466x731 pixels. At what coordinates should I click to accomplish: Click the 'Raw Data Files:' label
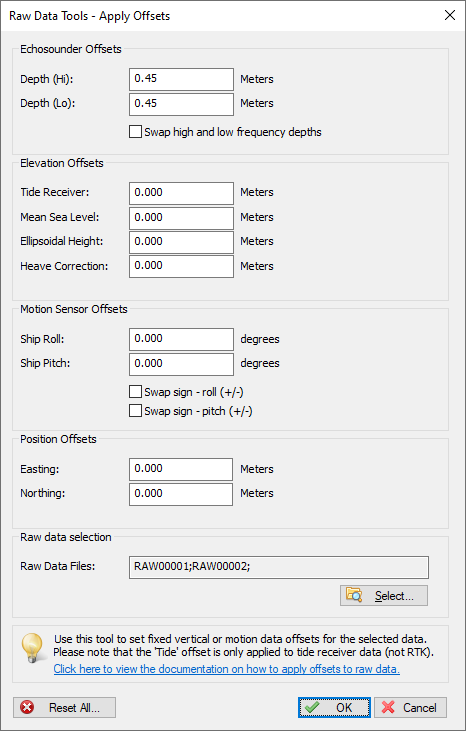pyautogui.click(x=58, y=566)
